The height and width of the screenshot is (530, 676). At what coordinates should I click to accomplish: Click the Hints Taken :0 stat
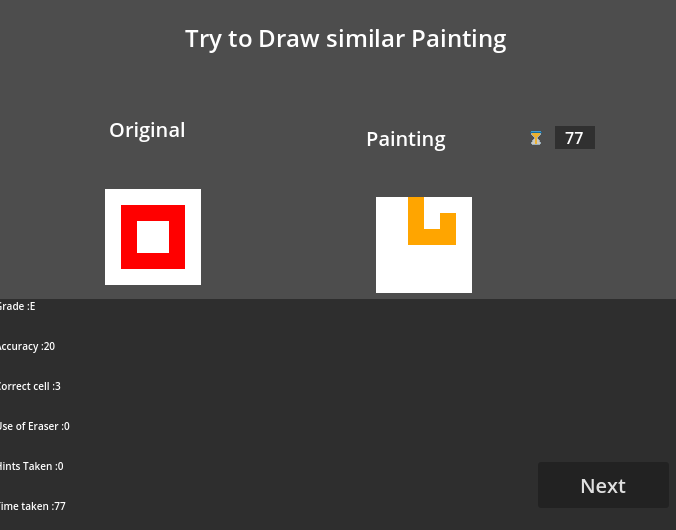pyautogui.click(x=31, y=466)
